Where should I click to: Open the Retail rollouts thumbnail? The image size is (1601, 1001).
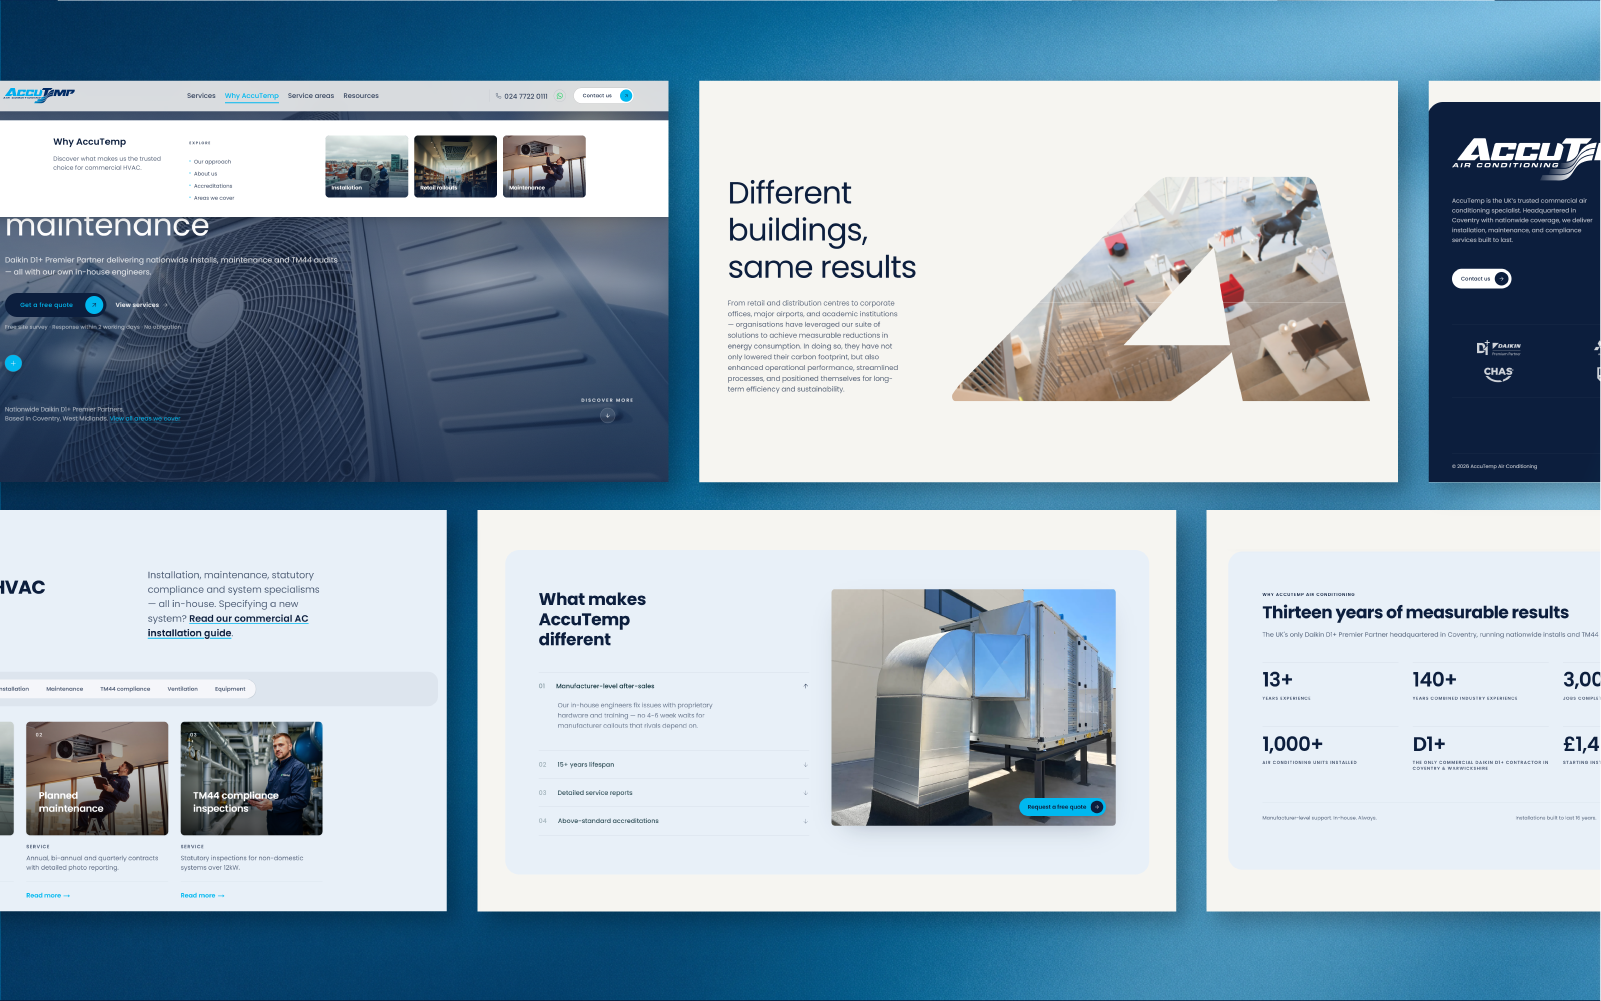point(455,166)
